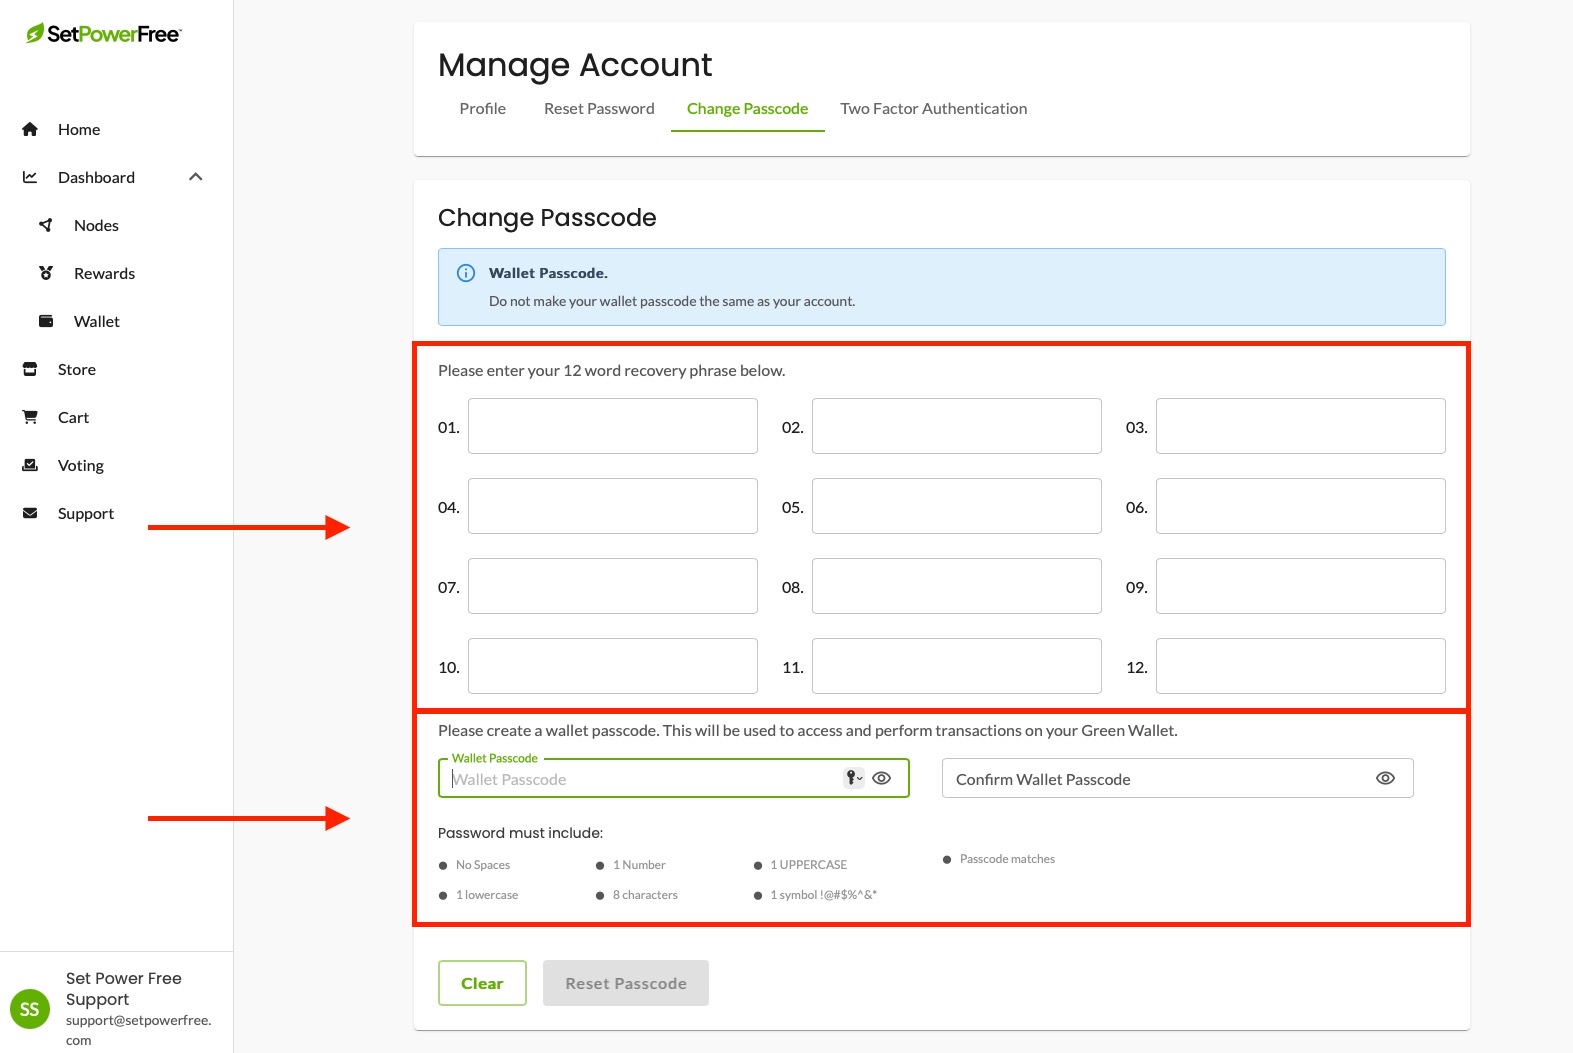Viewport: 1573px width, 1053px height.
Task: Toggle visibility eye in Wallet Passcode field
Action: (882, 778)
